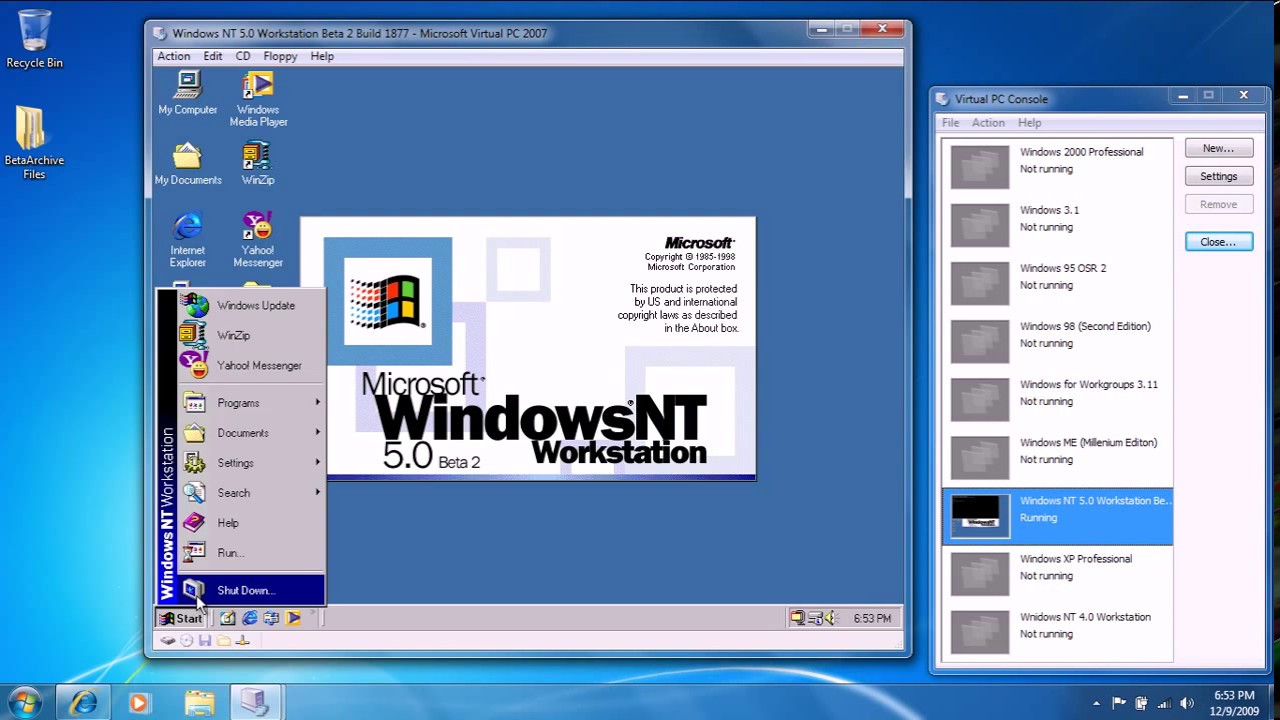The width and height of the screenshot is (1280, 720).
Task: Open Recycle Bin on Windows 7 desktop
Action: pos(34,40)
